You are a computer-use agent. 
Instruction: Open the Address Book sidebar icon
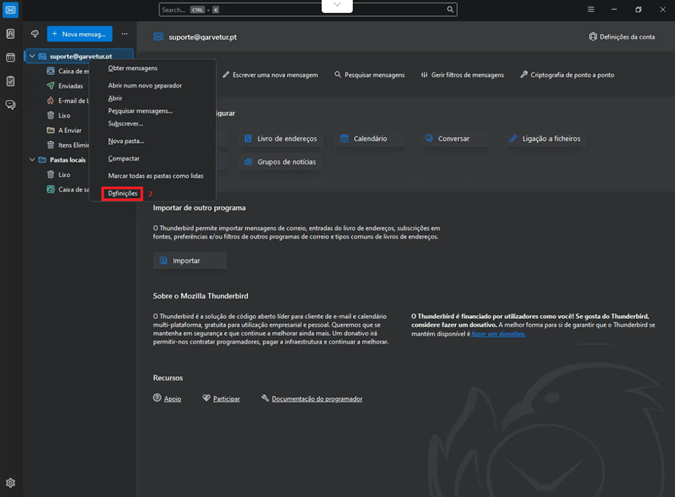click(10, 34)
